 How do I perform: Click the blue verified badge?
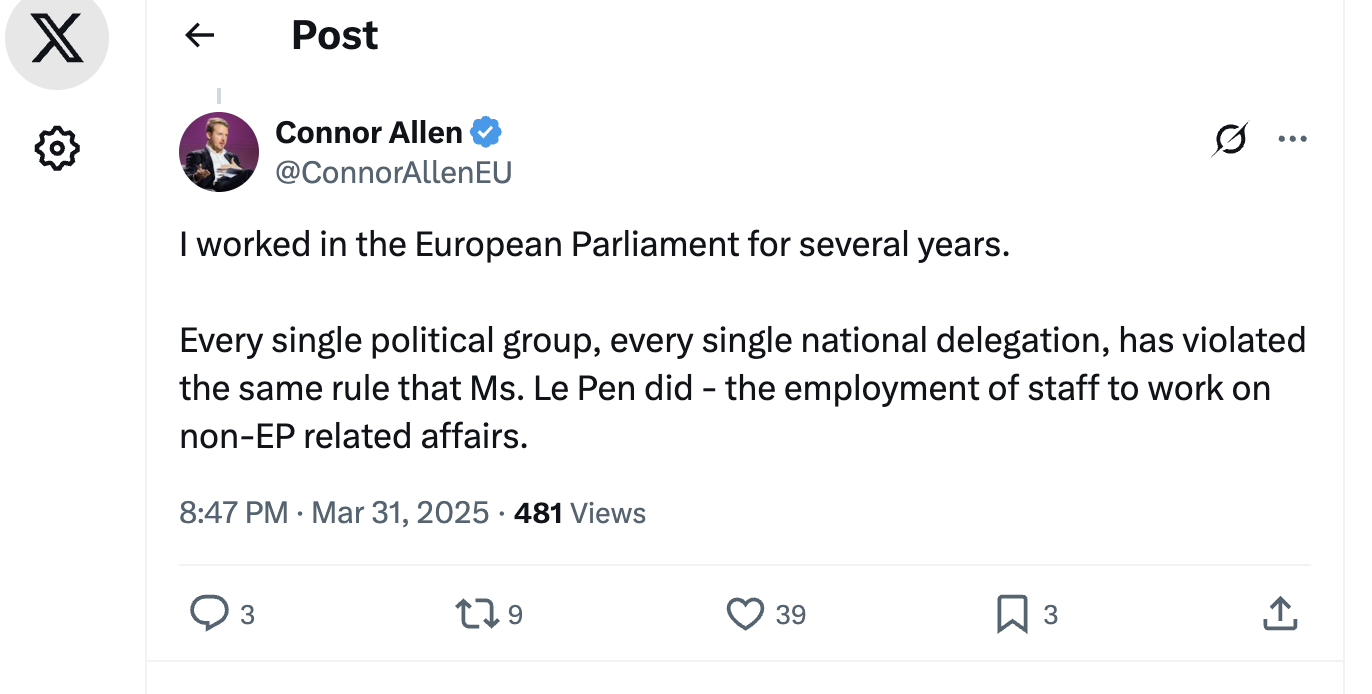[486, 132]
